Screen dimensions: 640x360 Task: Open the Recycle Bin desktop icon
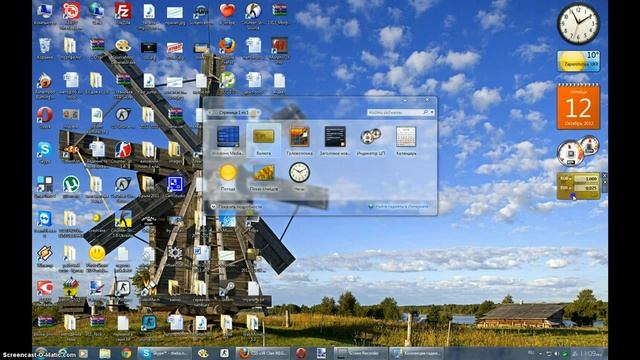pyautogui.click(x=44, y=48)
